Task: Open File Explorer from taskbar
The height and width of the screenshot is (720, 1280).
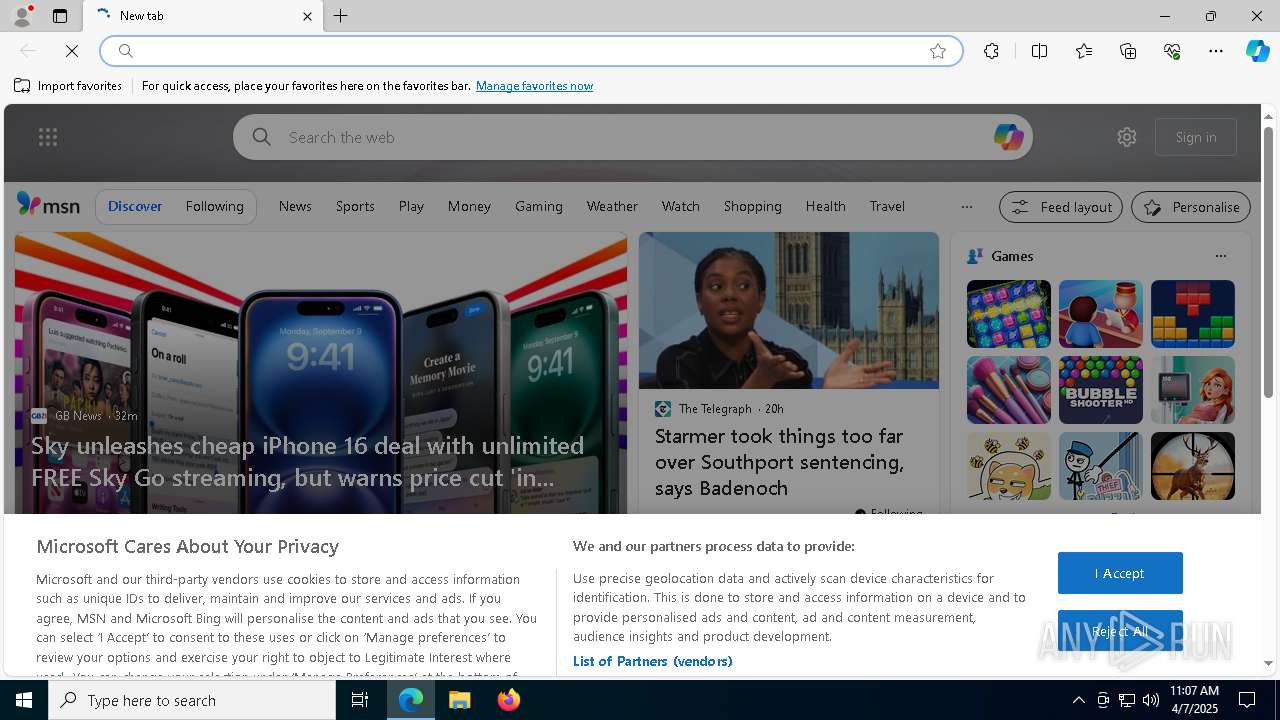Action: tap(460, 700)
